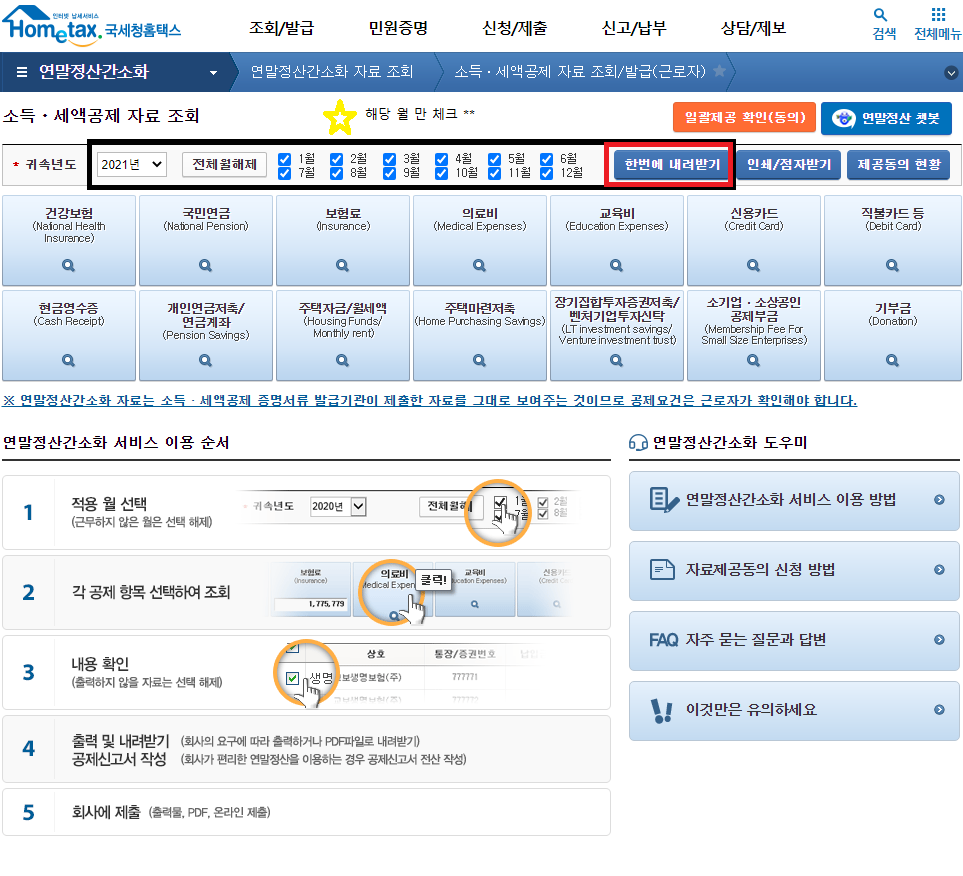
Task: Open the 2021년 year dropdown
Action: (132, 164)
